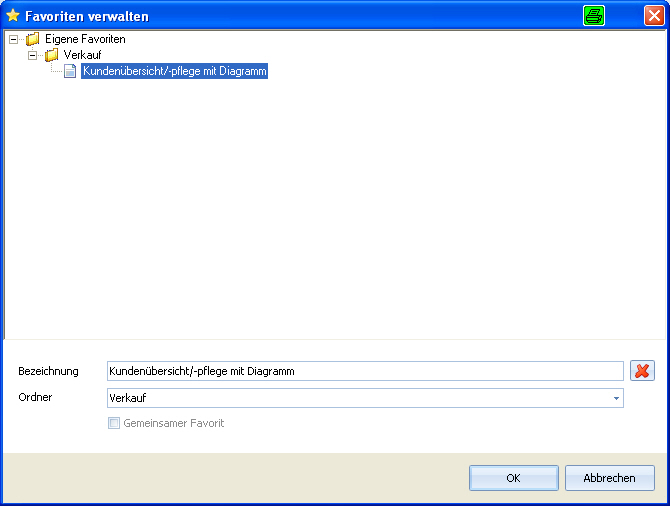Click the green printer icon

point(594,16)
